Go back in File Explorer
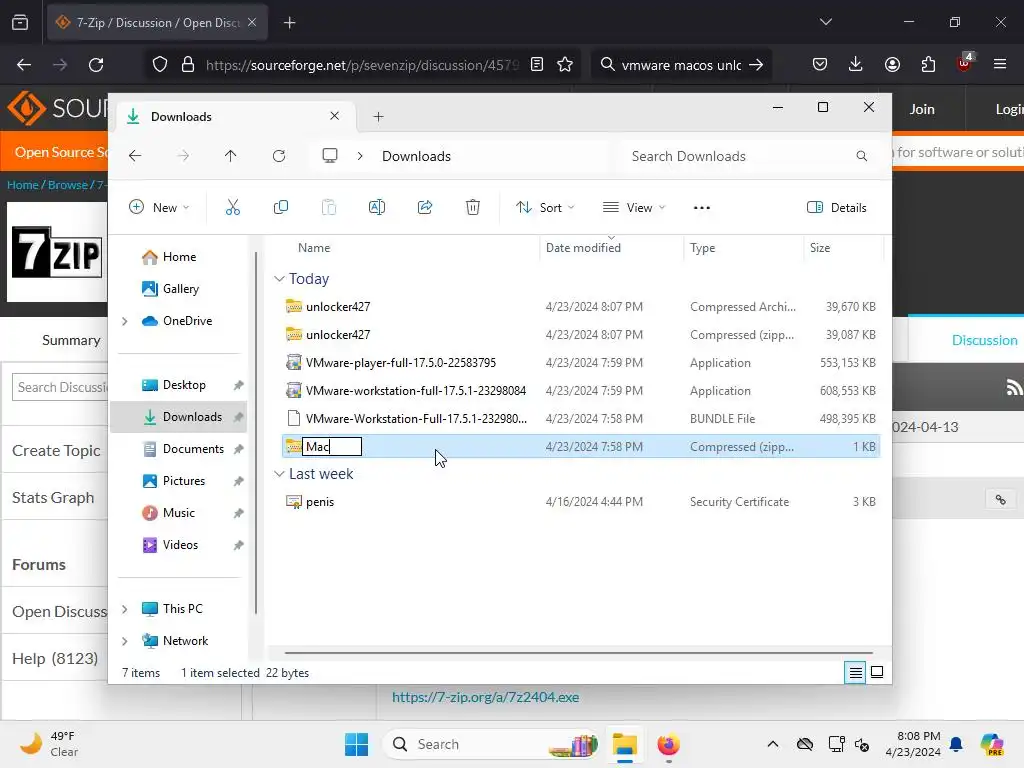 [x=135, y=156]
